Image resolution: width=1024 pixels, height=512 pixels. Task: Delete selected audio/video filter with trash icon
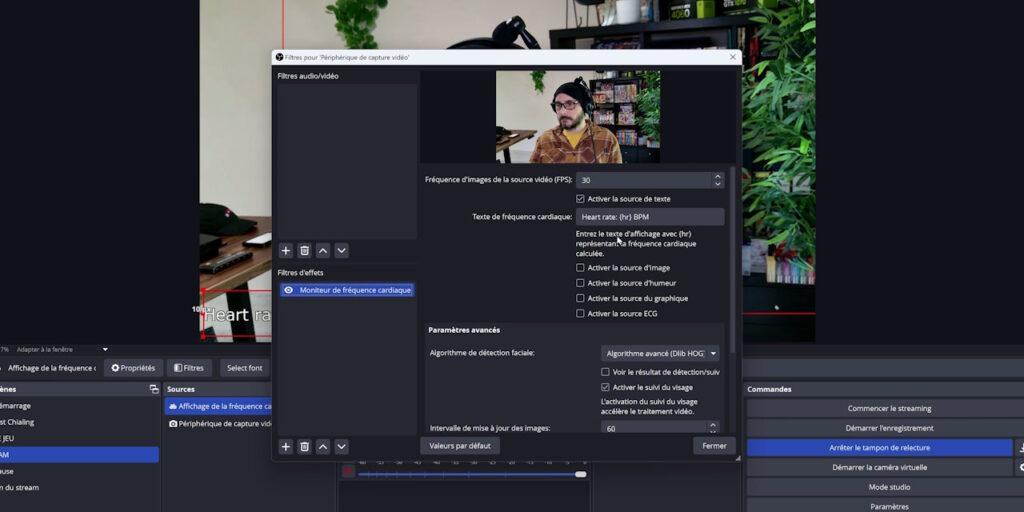(x=304, y=251)
